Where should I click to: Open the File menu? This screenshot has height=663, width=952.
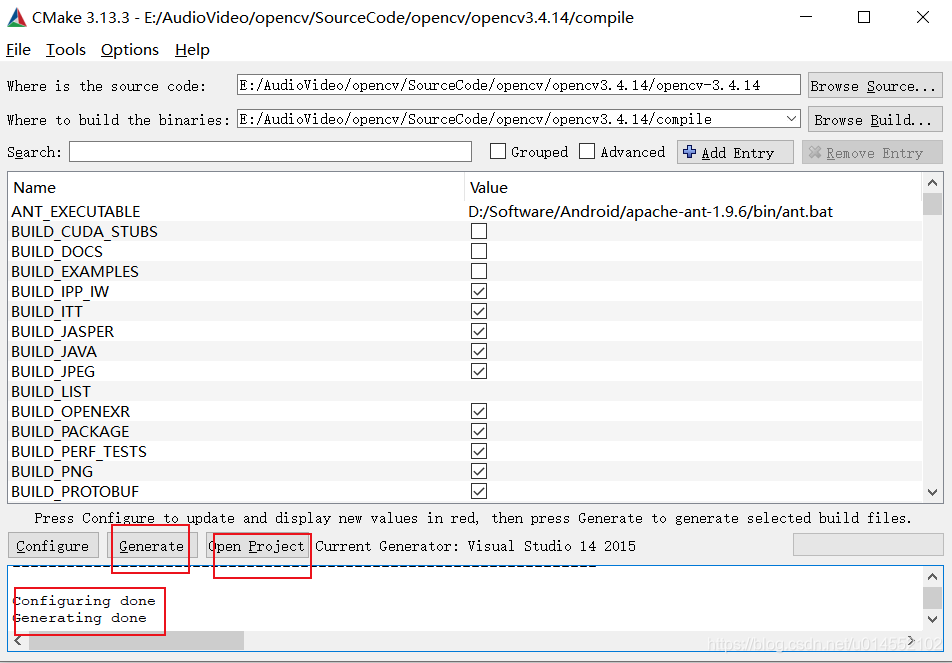[18, 50]
